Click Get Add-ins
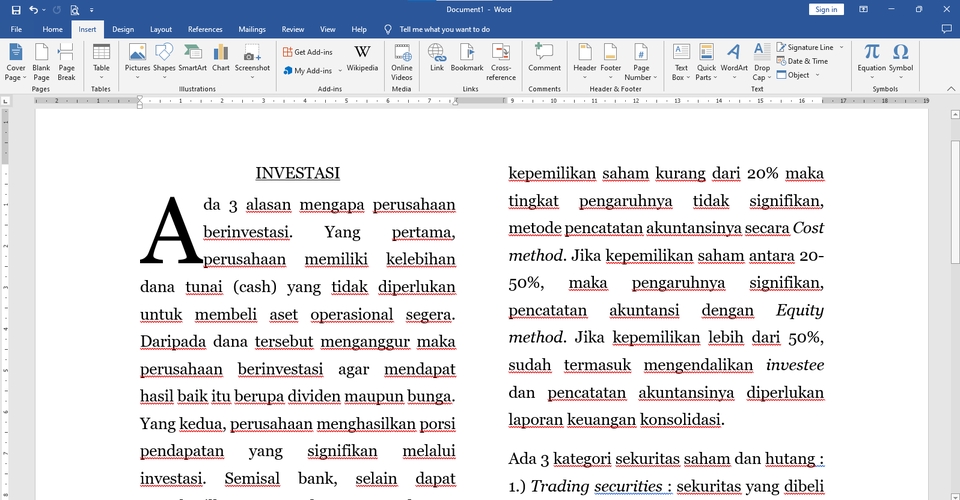 (x=308, y=52)
